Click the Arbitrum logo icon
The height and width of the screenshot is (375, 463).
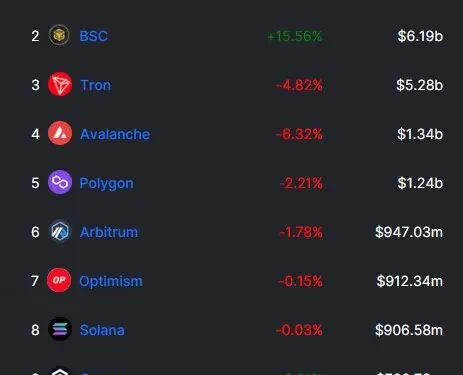[x=60, y=231]
